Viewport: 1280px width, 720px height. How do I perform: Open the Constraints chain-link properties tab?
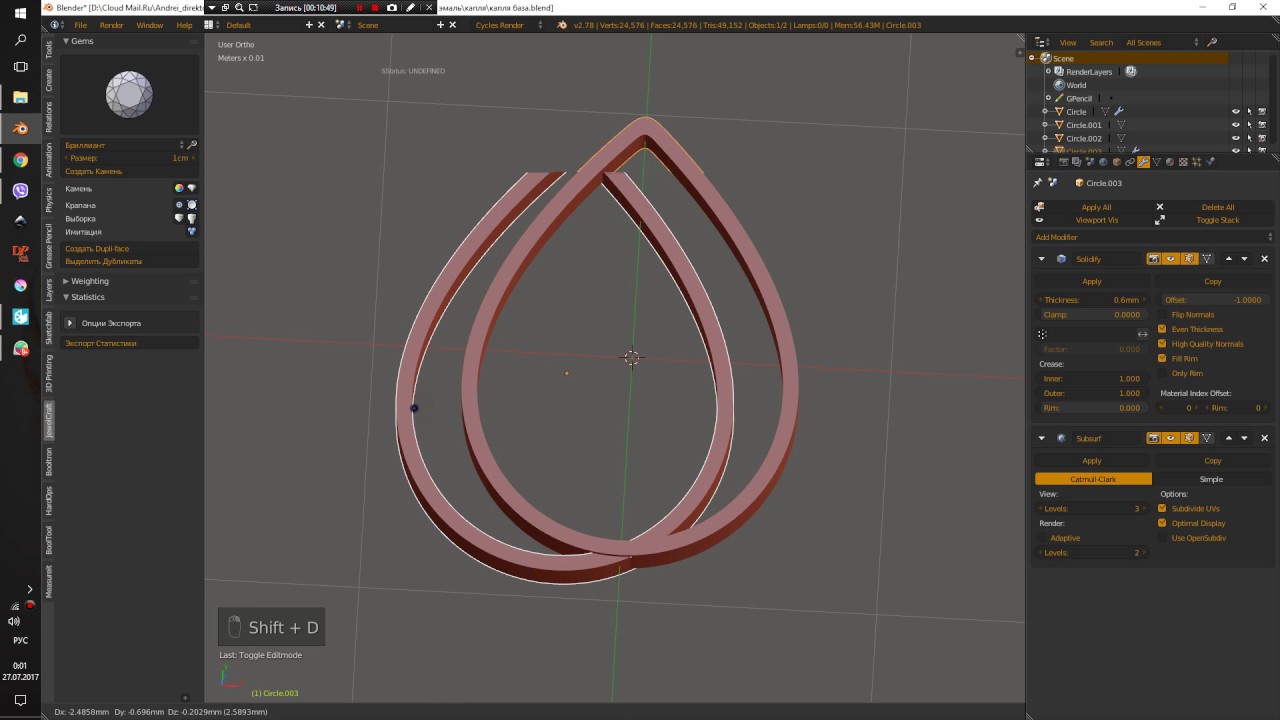pyautogui.click(x=1130, y=162)
